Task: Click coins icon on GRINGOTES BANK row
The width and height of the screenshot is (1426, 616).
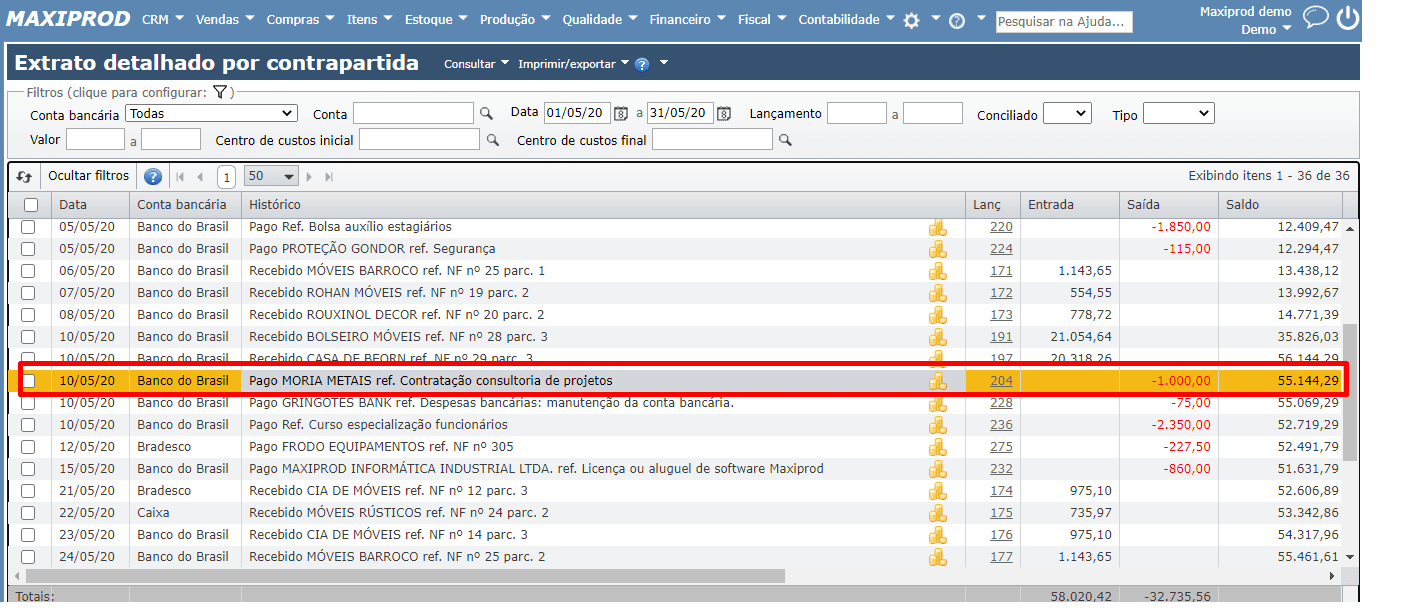Action: (938, 403)
